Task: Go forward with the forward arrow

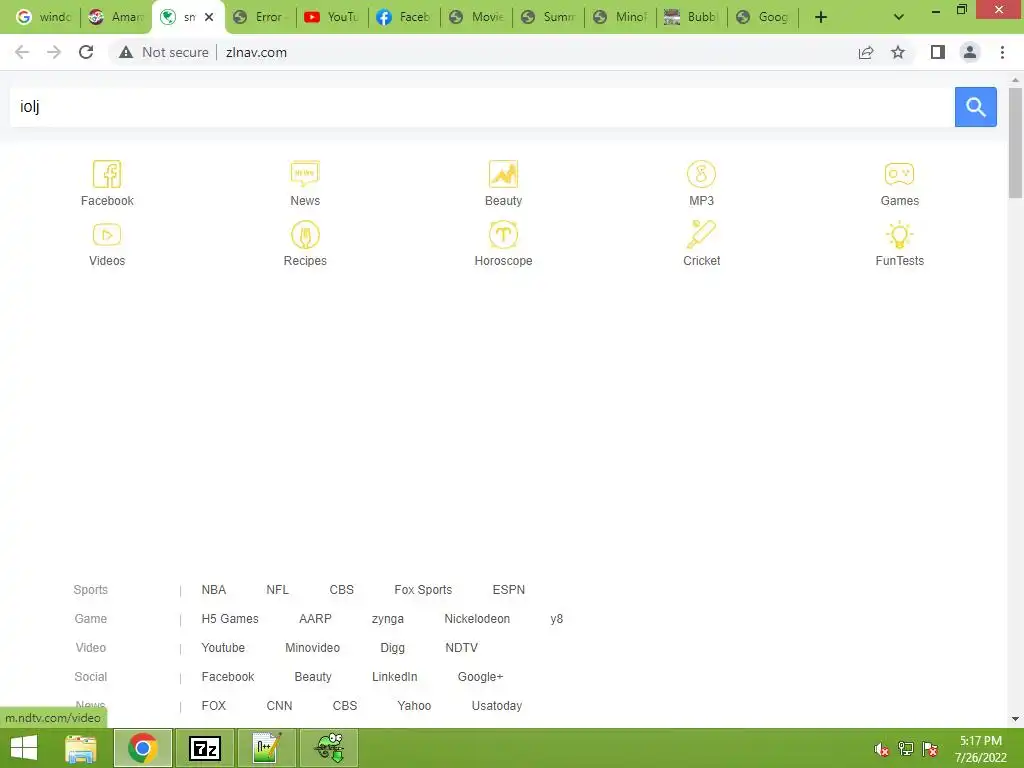Action: click(x=54, y=52)
